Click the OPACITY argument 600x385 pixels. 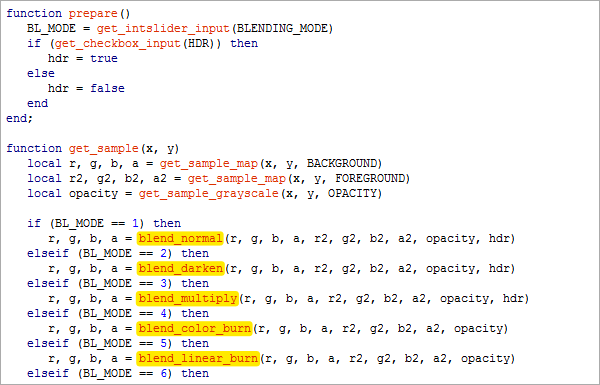pyautogui.click(x=352, y=193)
